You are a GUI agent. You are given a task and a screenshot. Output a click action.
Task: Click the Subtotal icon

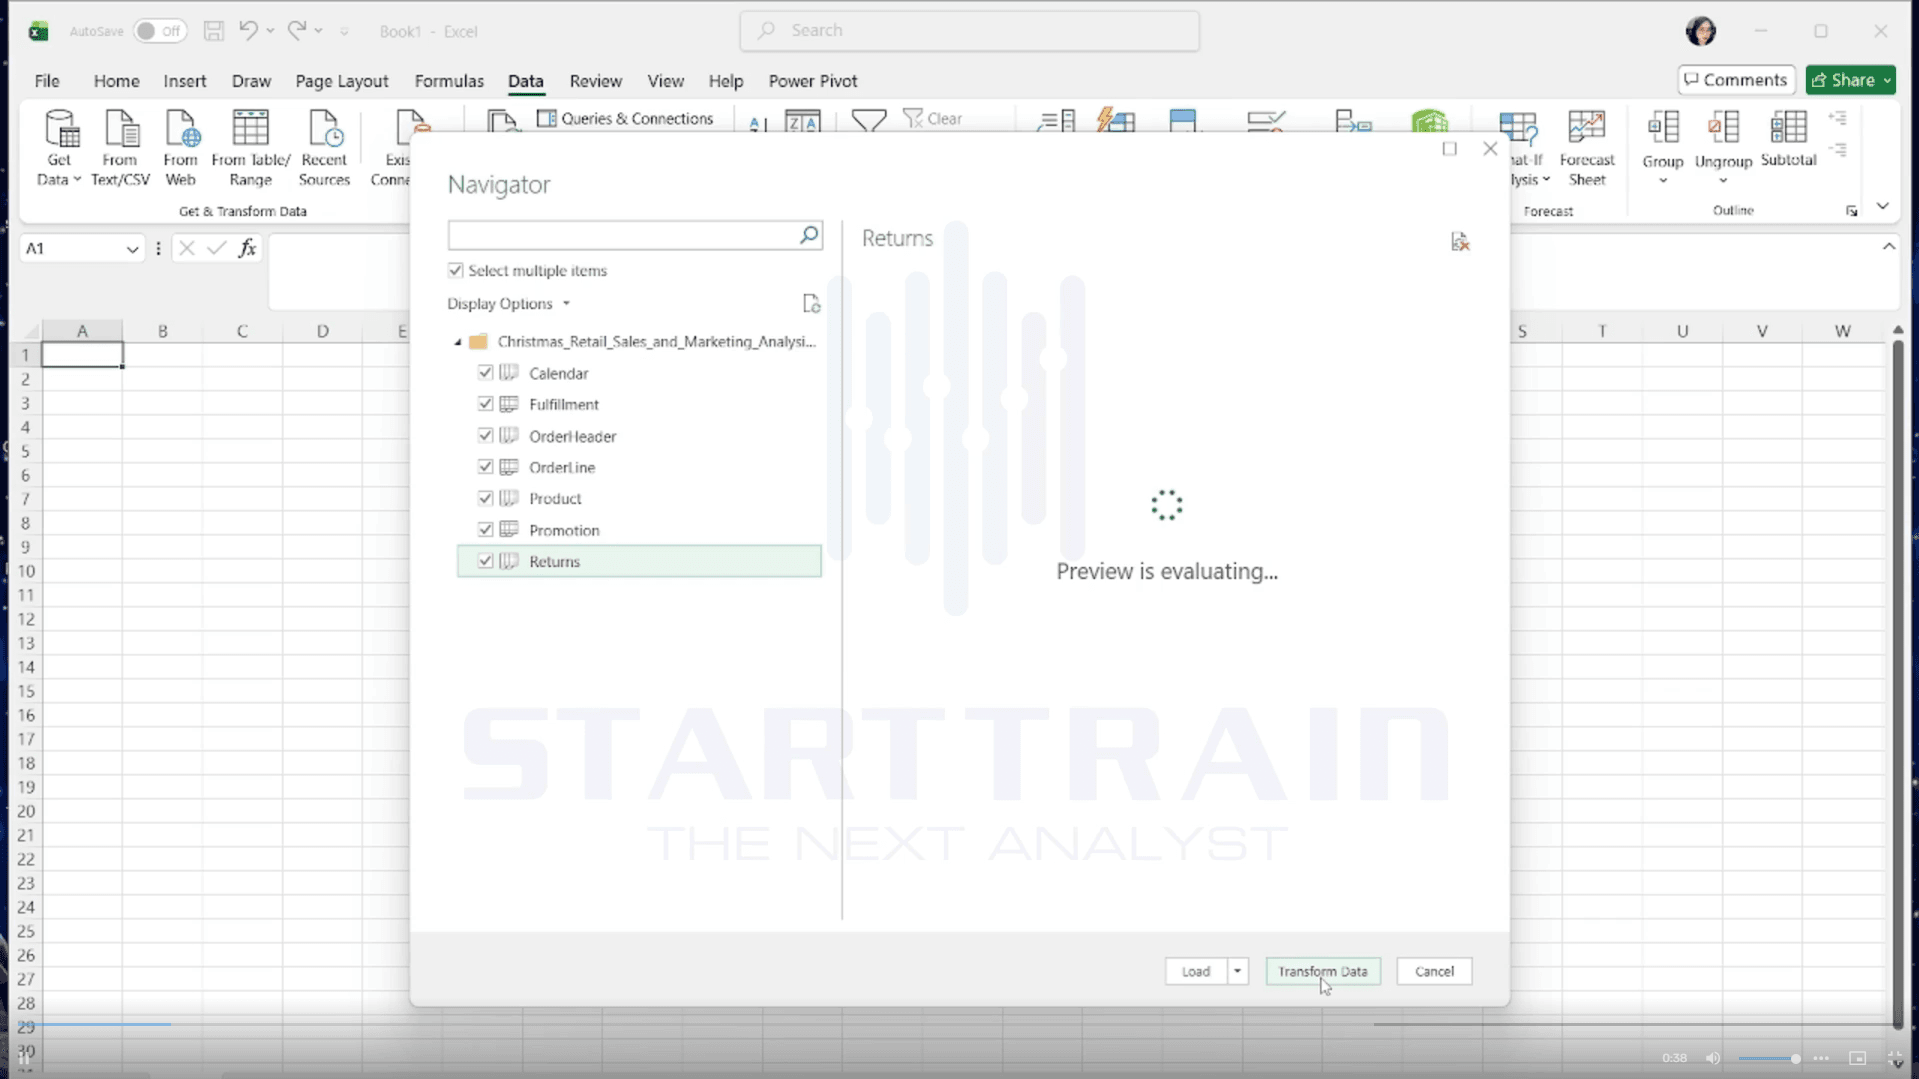click(x=1788, y=140)
